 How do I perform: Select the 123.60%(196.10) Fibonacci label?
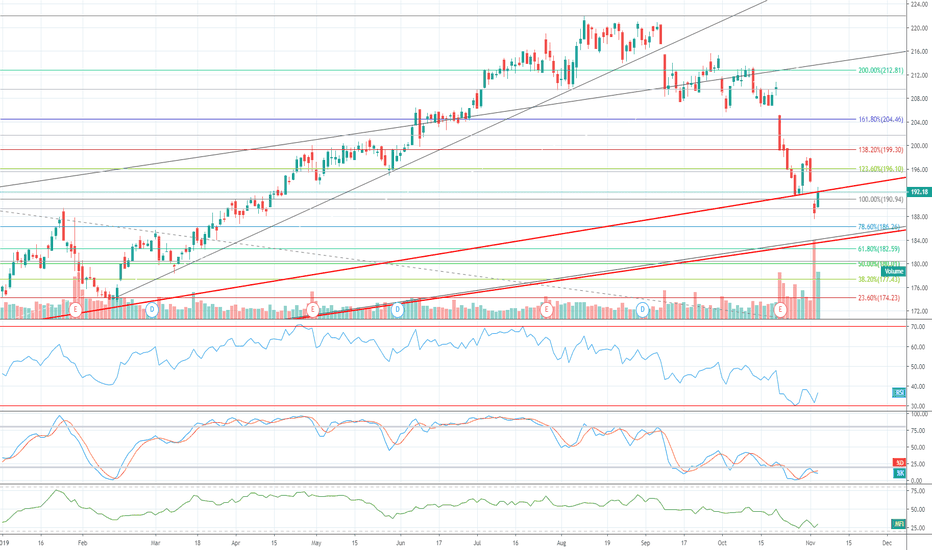pos(880,169)
